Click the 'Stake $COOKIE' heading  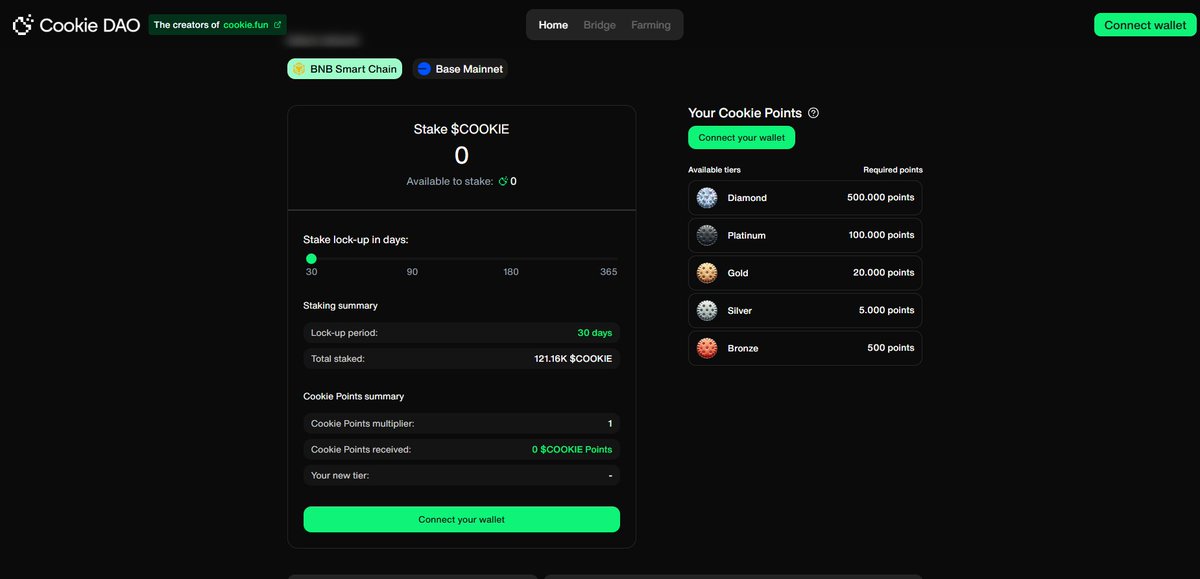[x=461, y=129]
